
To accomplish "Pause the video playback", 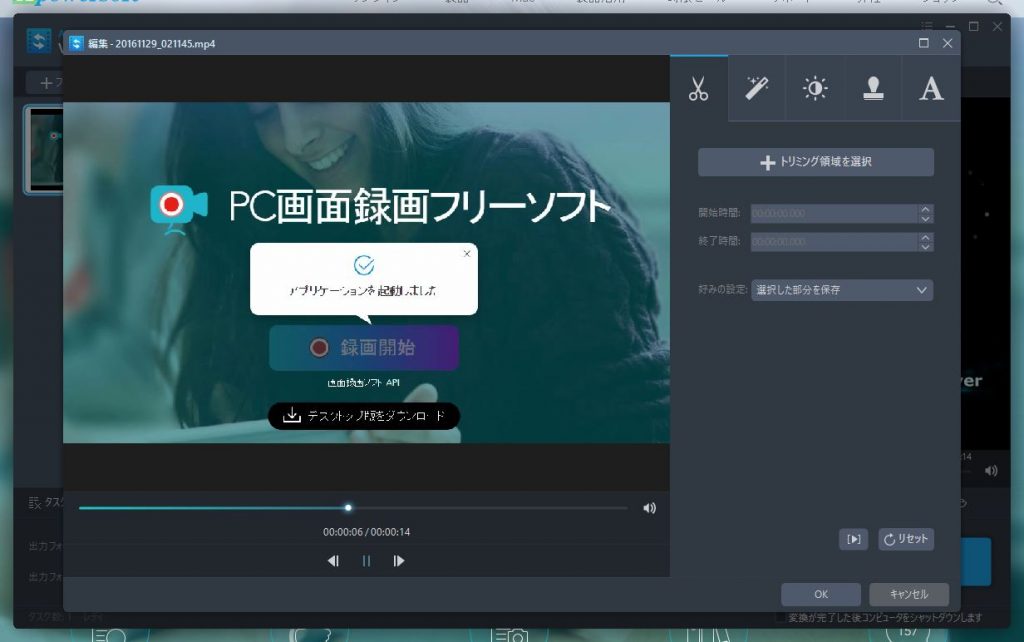I will (366, 561).
